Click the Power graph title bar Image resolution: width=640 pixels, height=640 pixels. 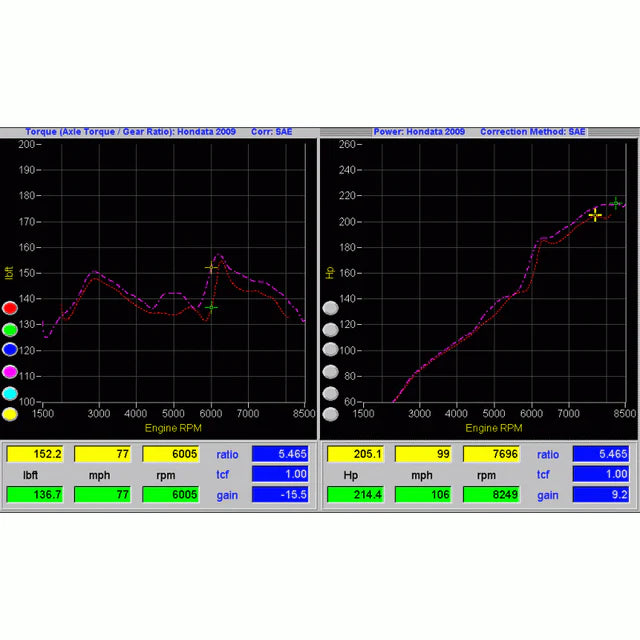(479, 132)
